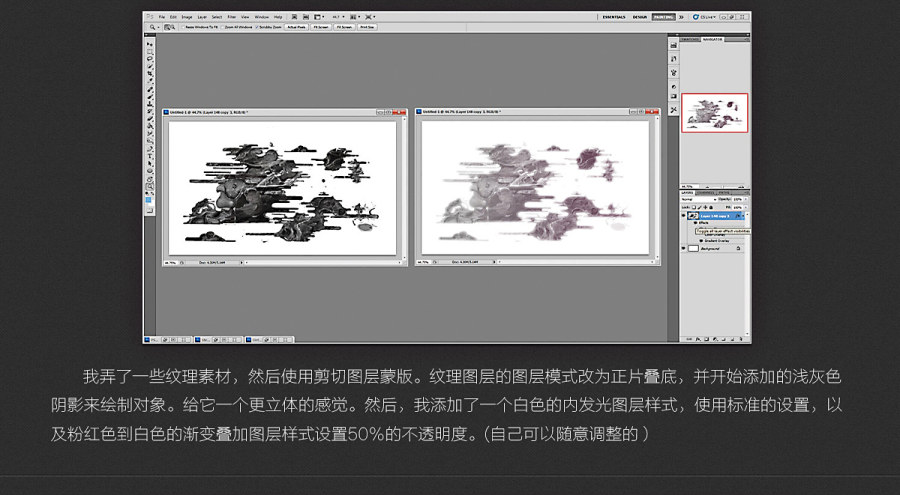Hide the Layer 148 copy 3 layer
Viewport: 900px width, 495px height.
pos(684,216)
